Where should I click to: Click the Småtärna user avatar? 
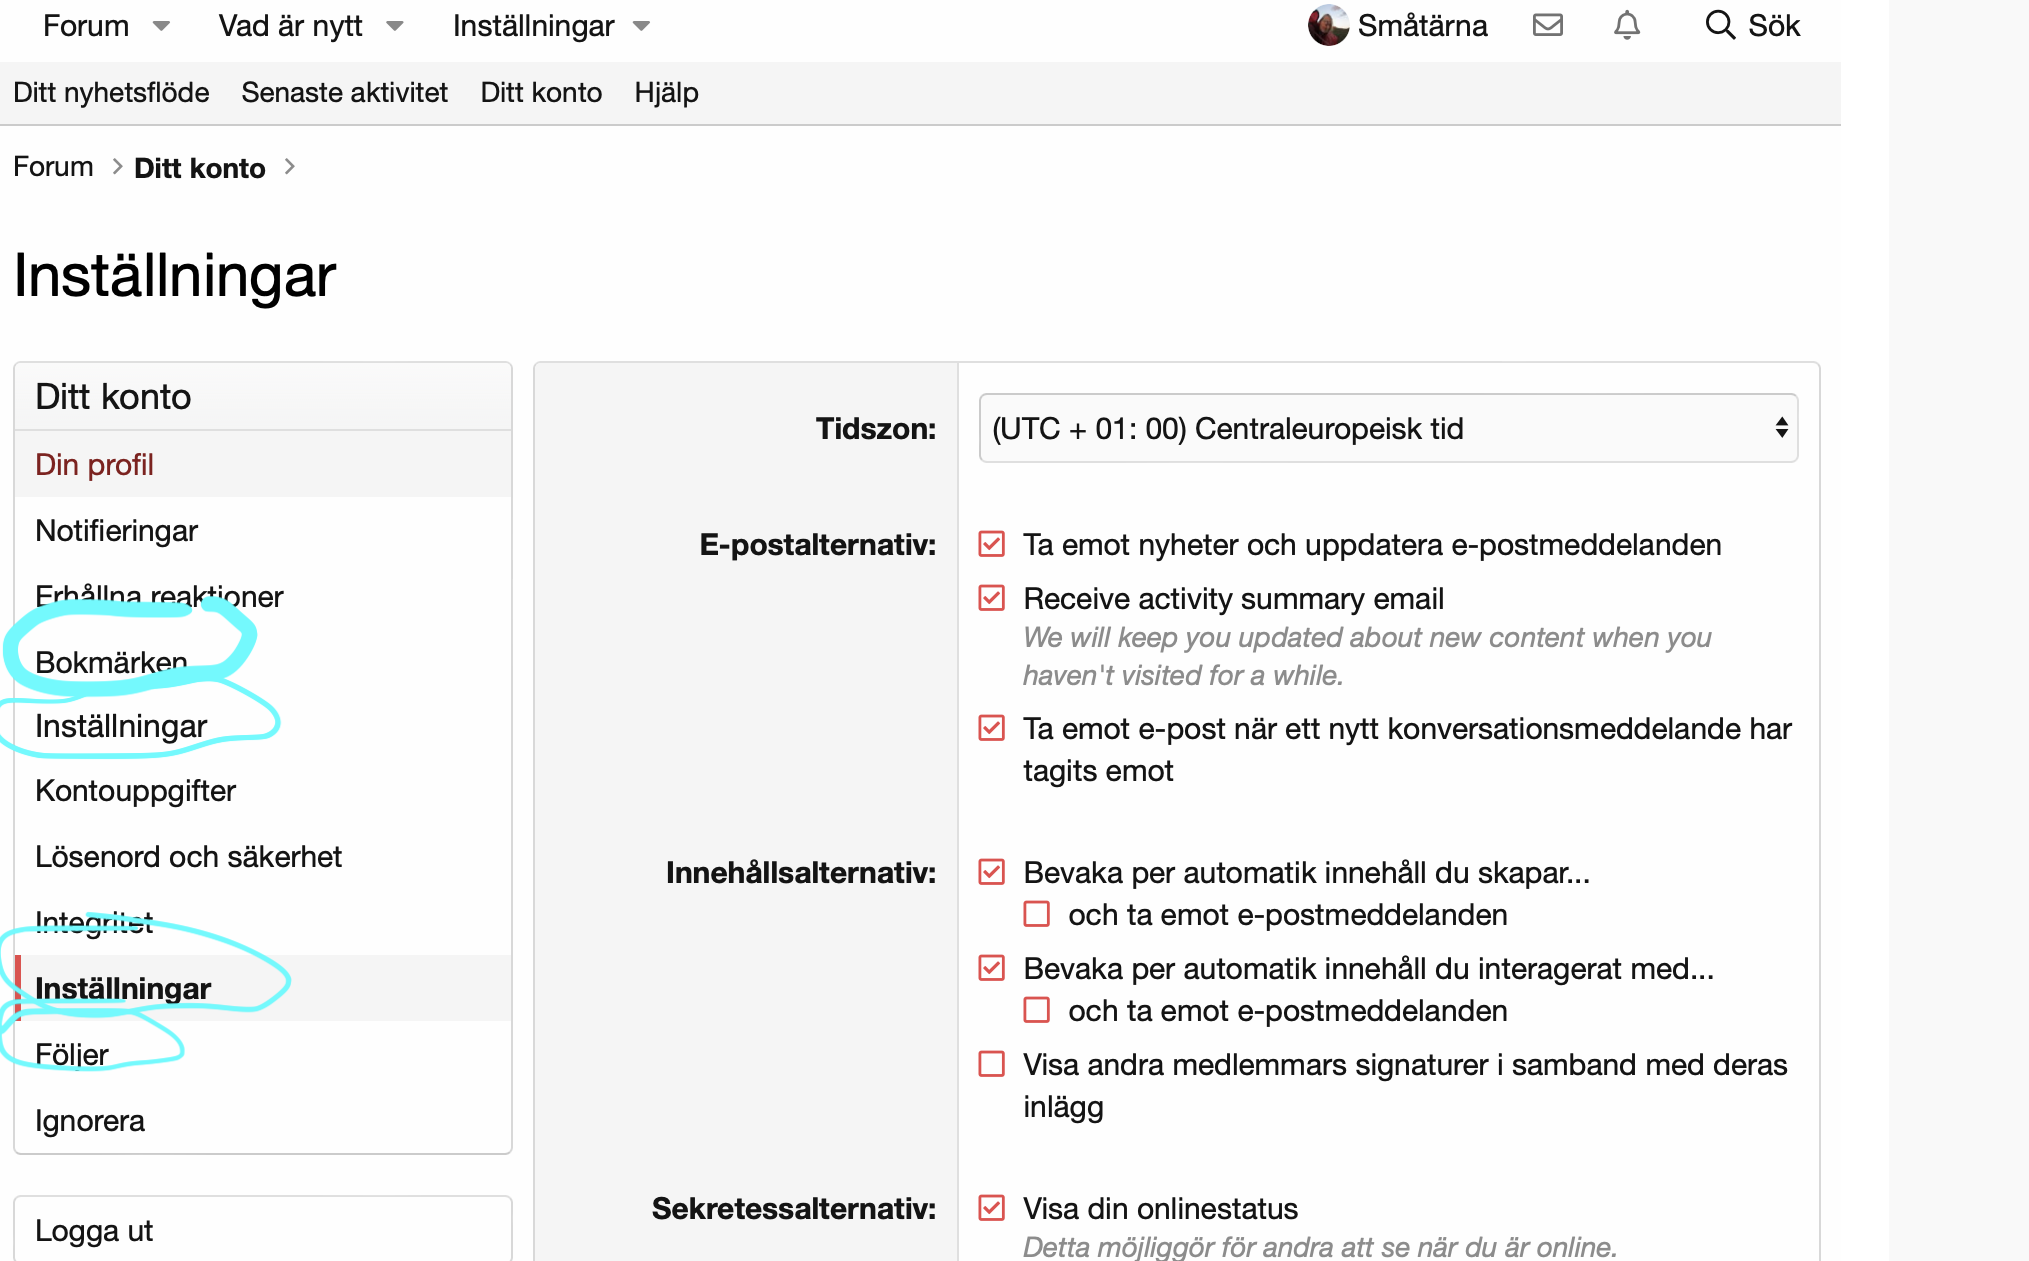1328,25
